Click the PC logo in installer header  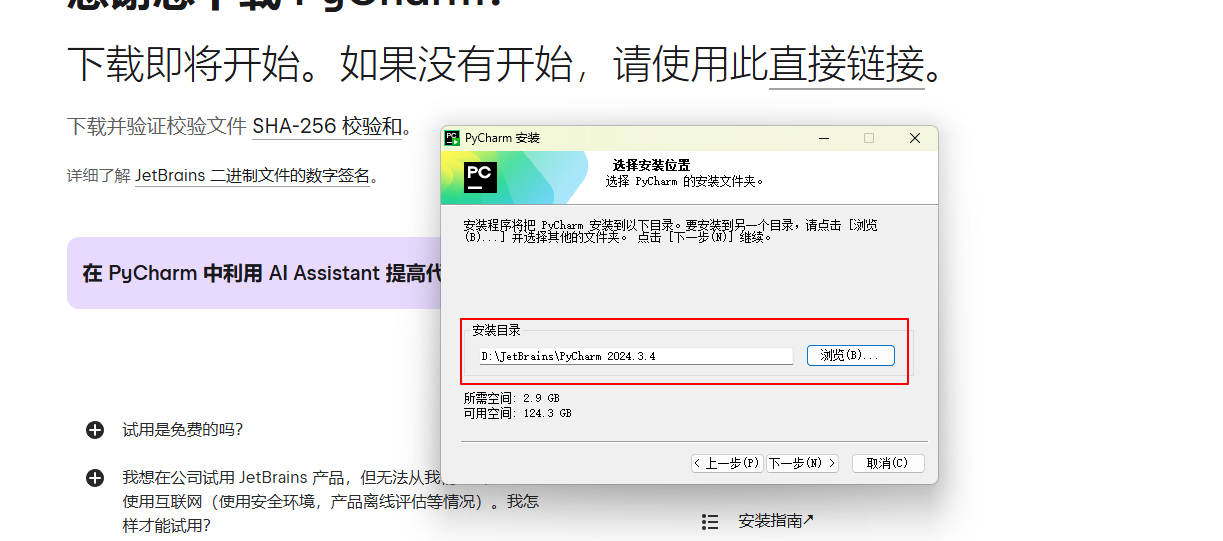pos(479,176)
